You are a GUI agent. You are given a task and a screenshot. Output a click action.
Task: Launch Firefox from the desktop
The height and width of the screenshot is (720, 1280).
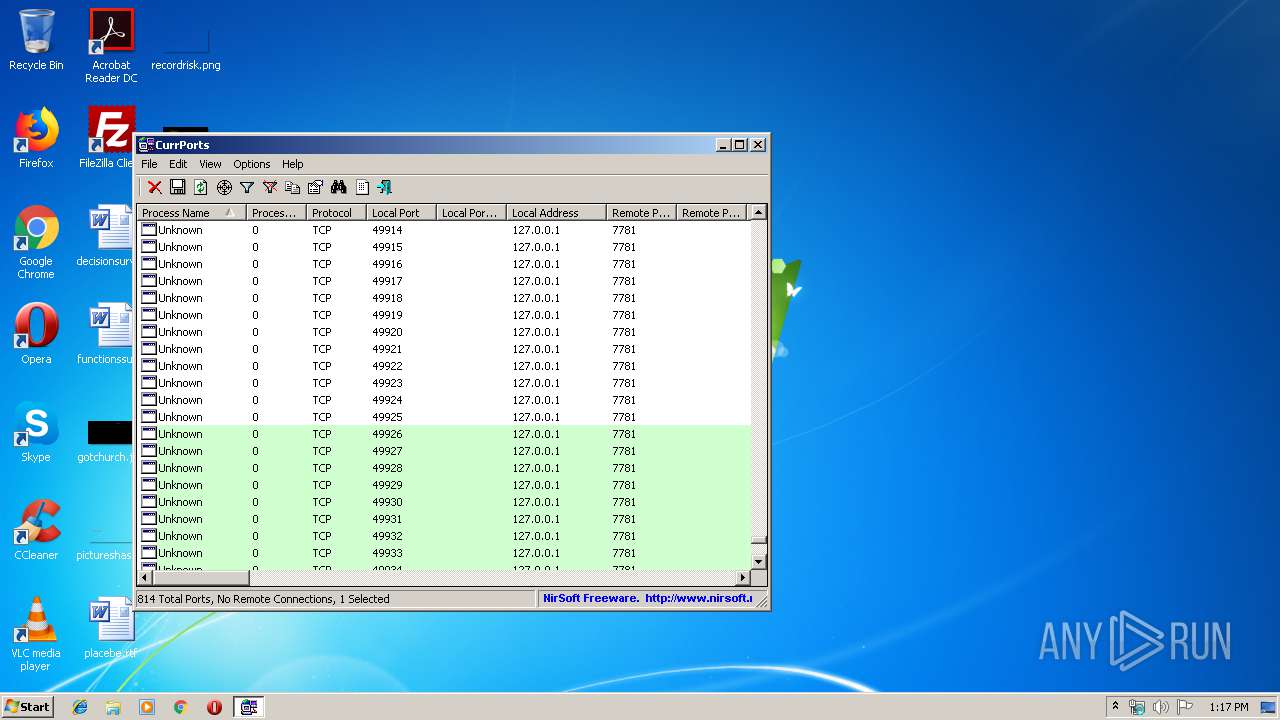(36, 138)
